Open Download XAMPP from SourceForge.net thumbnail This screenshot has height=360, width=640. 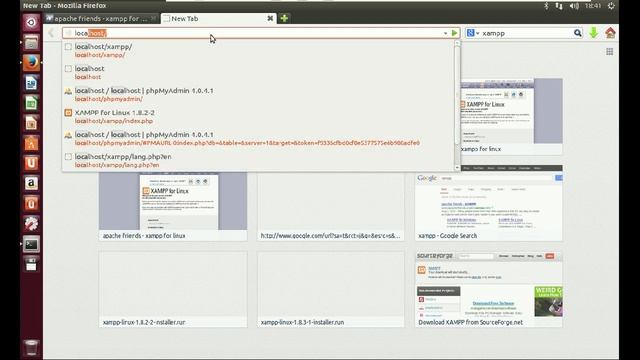point(489,289)
